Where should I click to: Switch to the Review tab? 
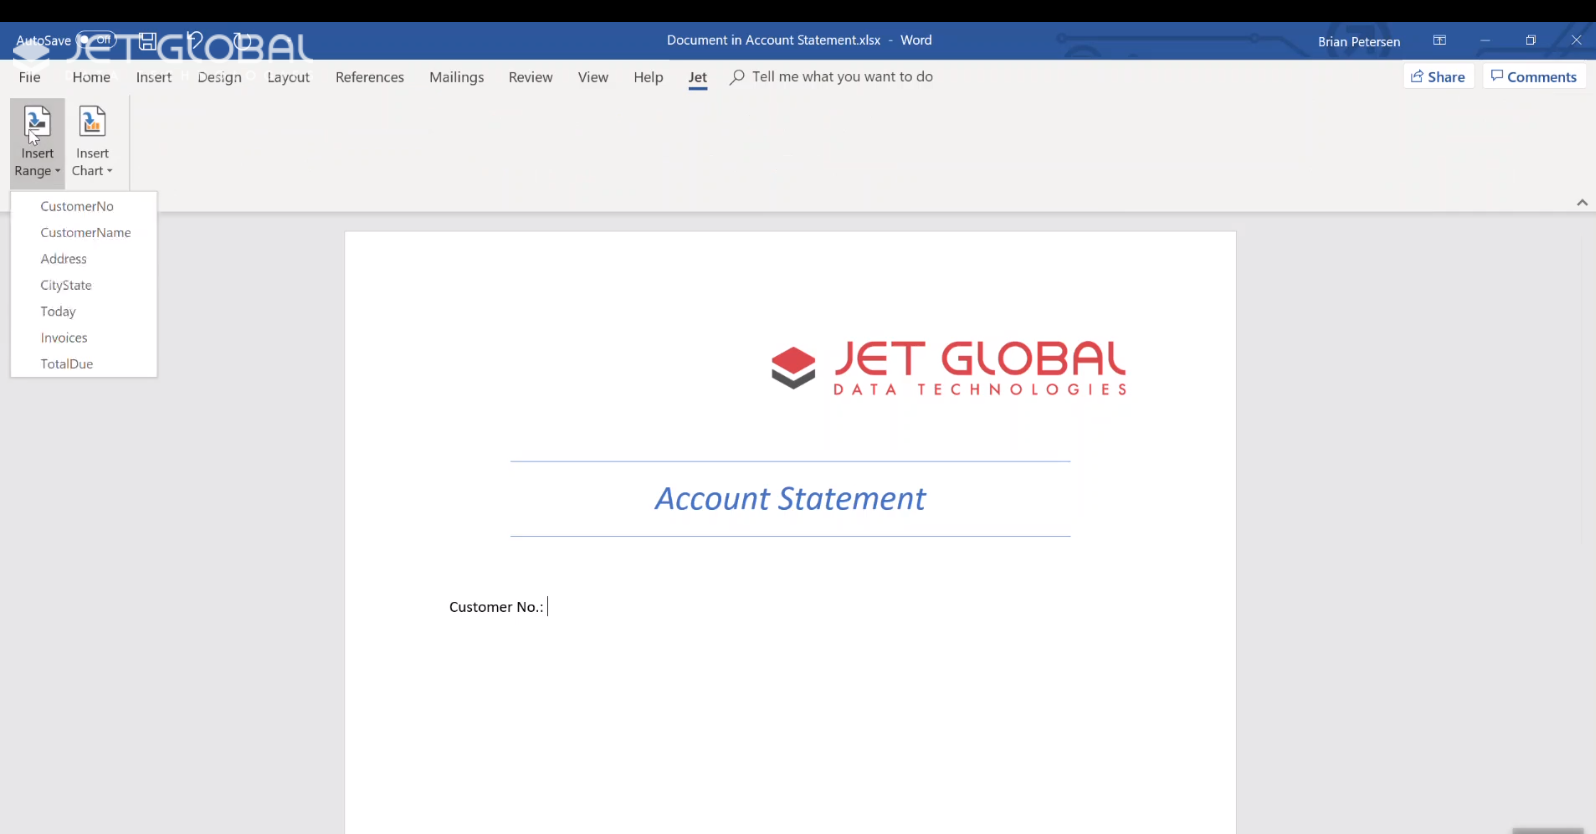pyautogui.click(x=530, y=77)
